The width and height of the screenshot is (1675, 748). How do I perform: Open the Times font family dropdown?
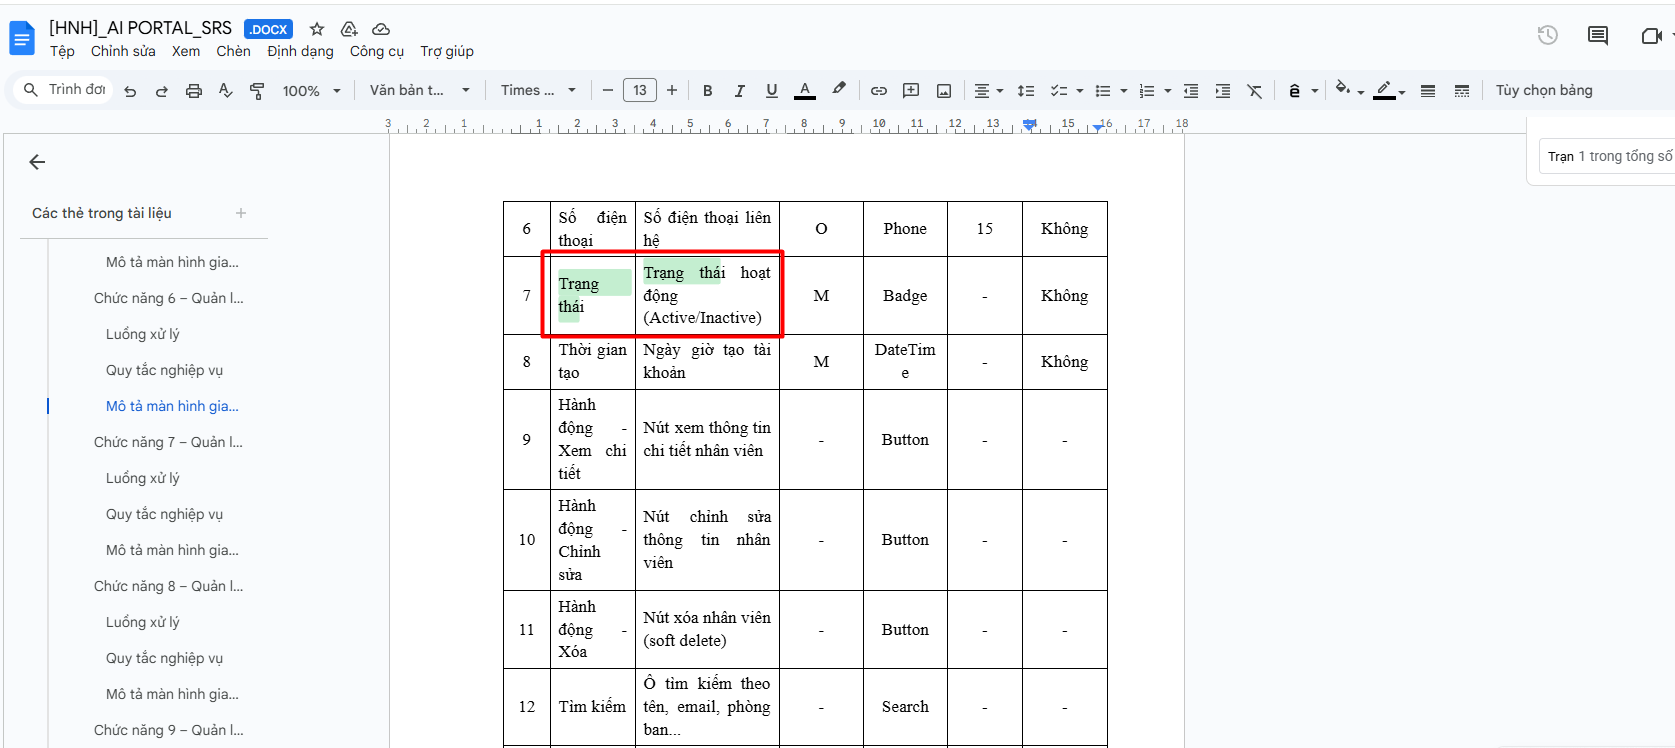(x=538, y=91)
